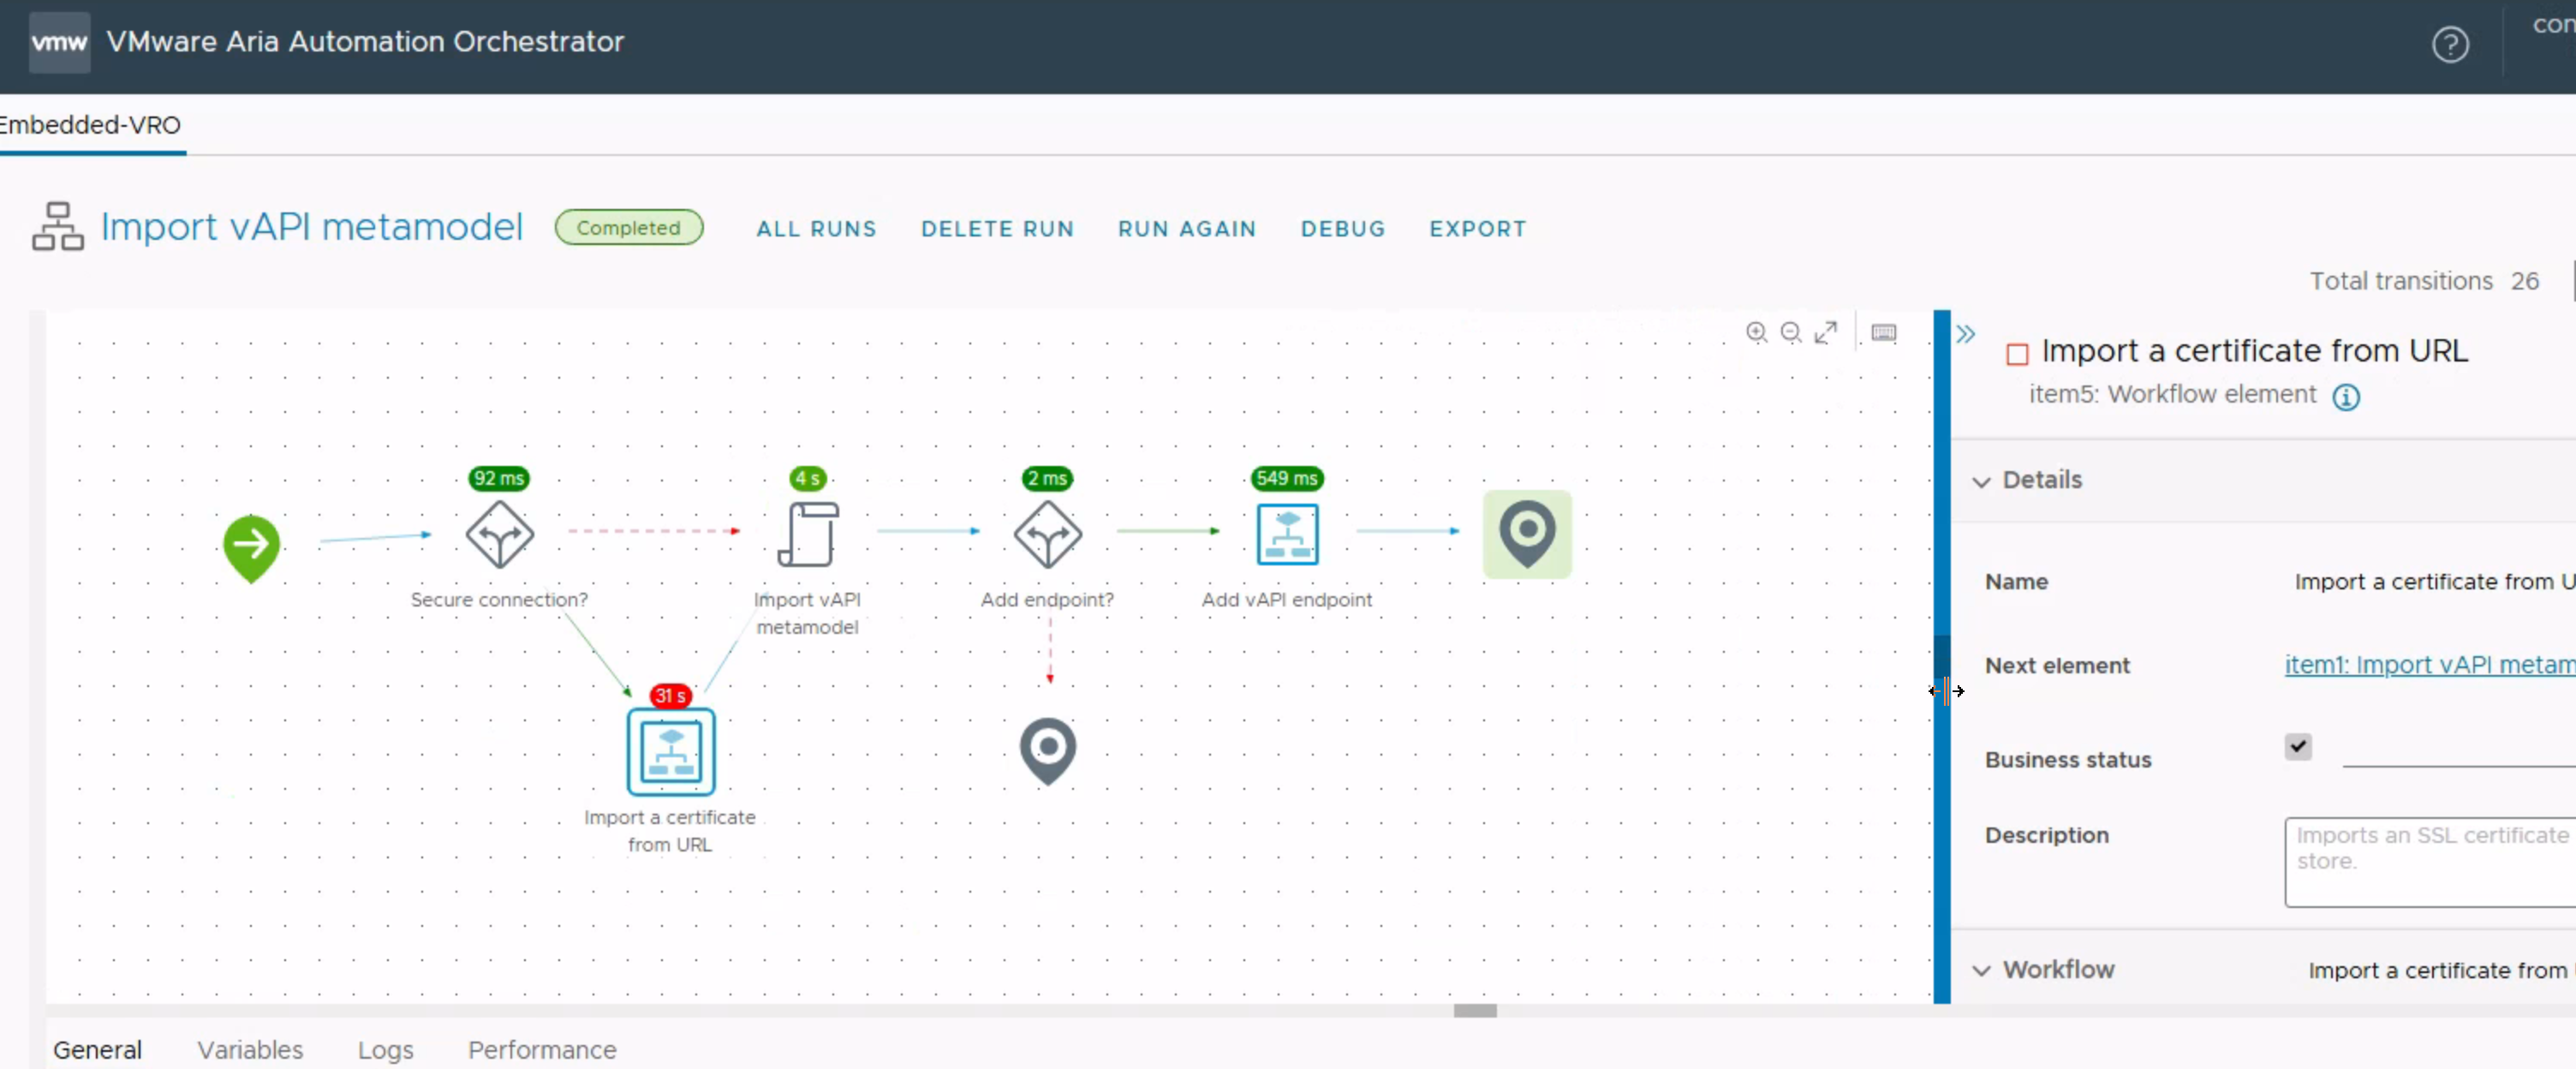Image resolution: width=2576 pixels, height=1069 pixels.
Task: Click the red square icon in the panel title
Action: pyautogui.click(x=2017, y=353)
